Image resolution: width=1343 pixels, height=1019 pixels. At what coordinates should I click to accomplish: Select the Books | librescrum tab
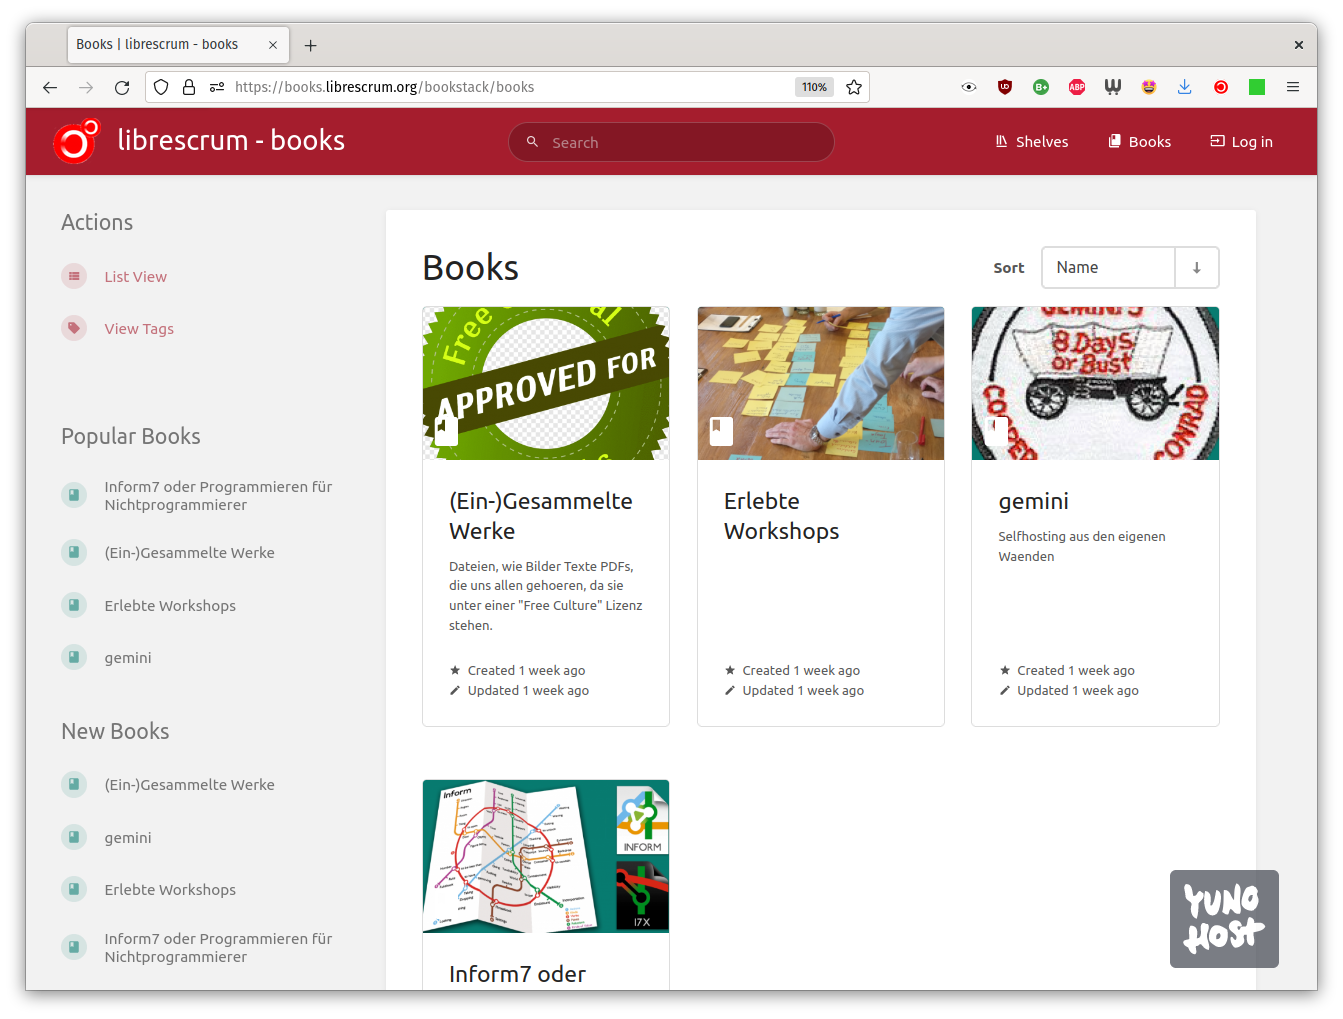click(x=178, y=45)
